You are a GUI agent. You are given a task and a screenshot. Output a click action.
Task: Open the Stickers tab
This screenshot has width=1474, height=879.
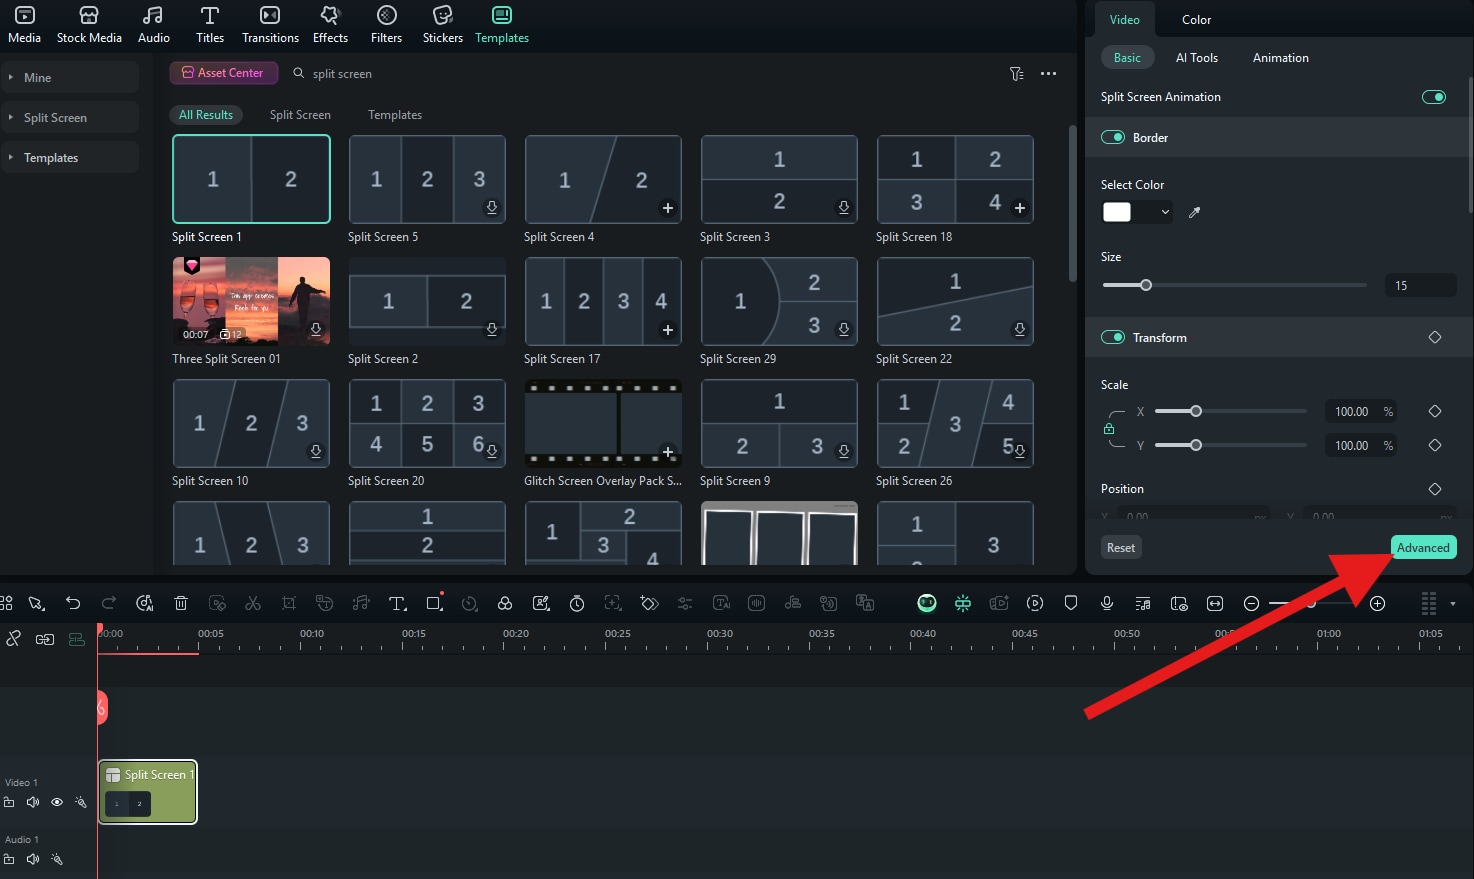coord(443,24)
